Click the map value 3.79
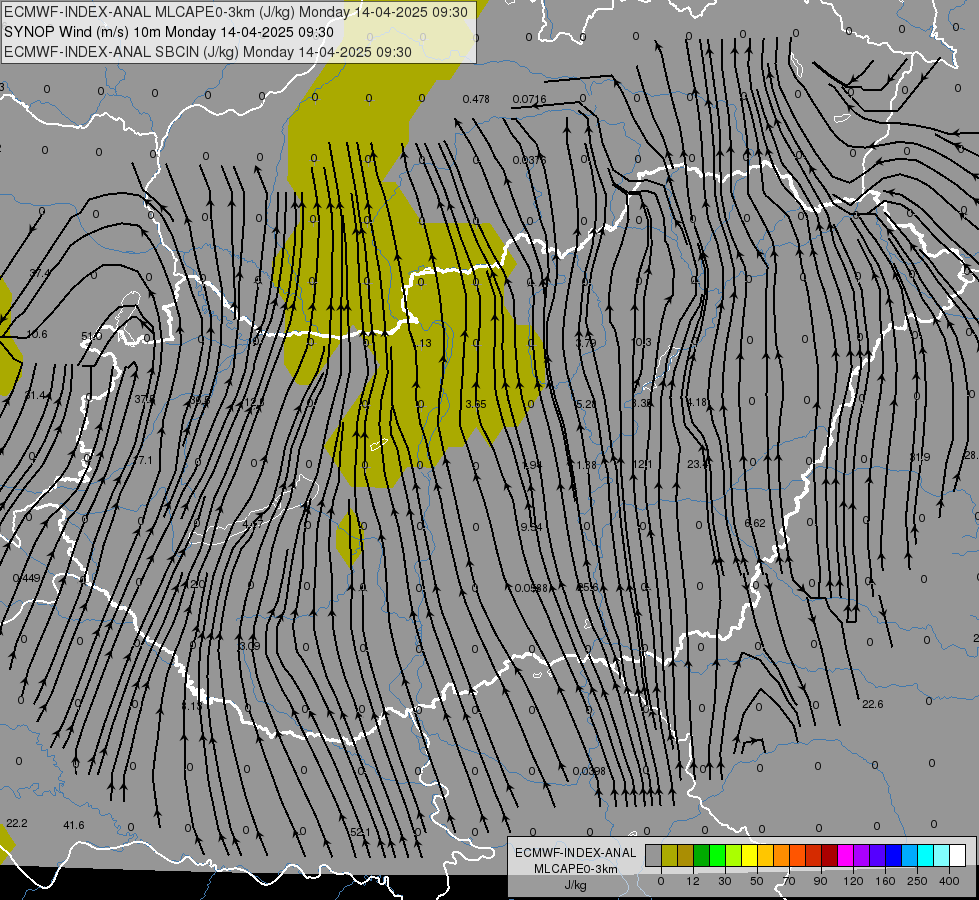 (586, 343)
